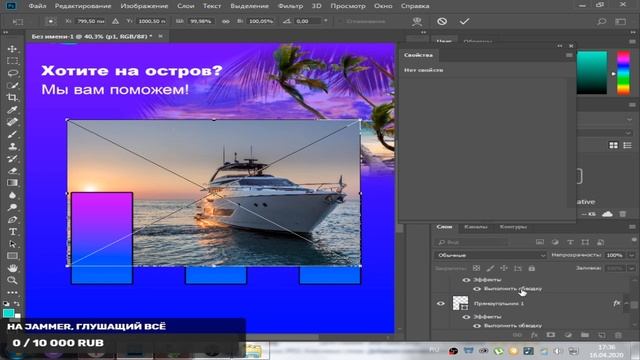Select the Eyedropper tool
This screenshot has width=640, height=360.
(x=12, y=110)
